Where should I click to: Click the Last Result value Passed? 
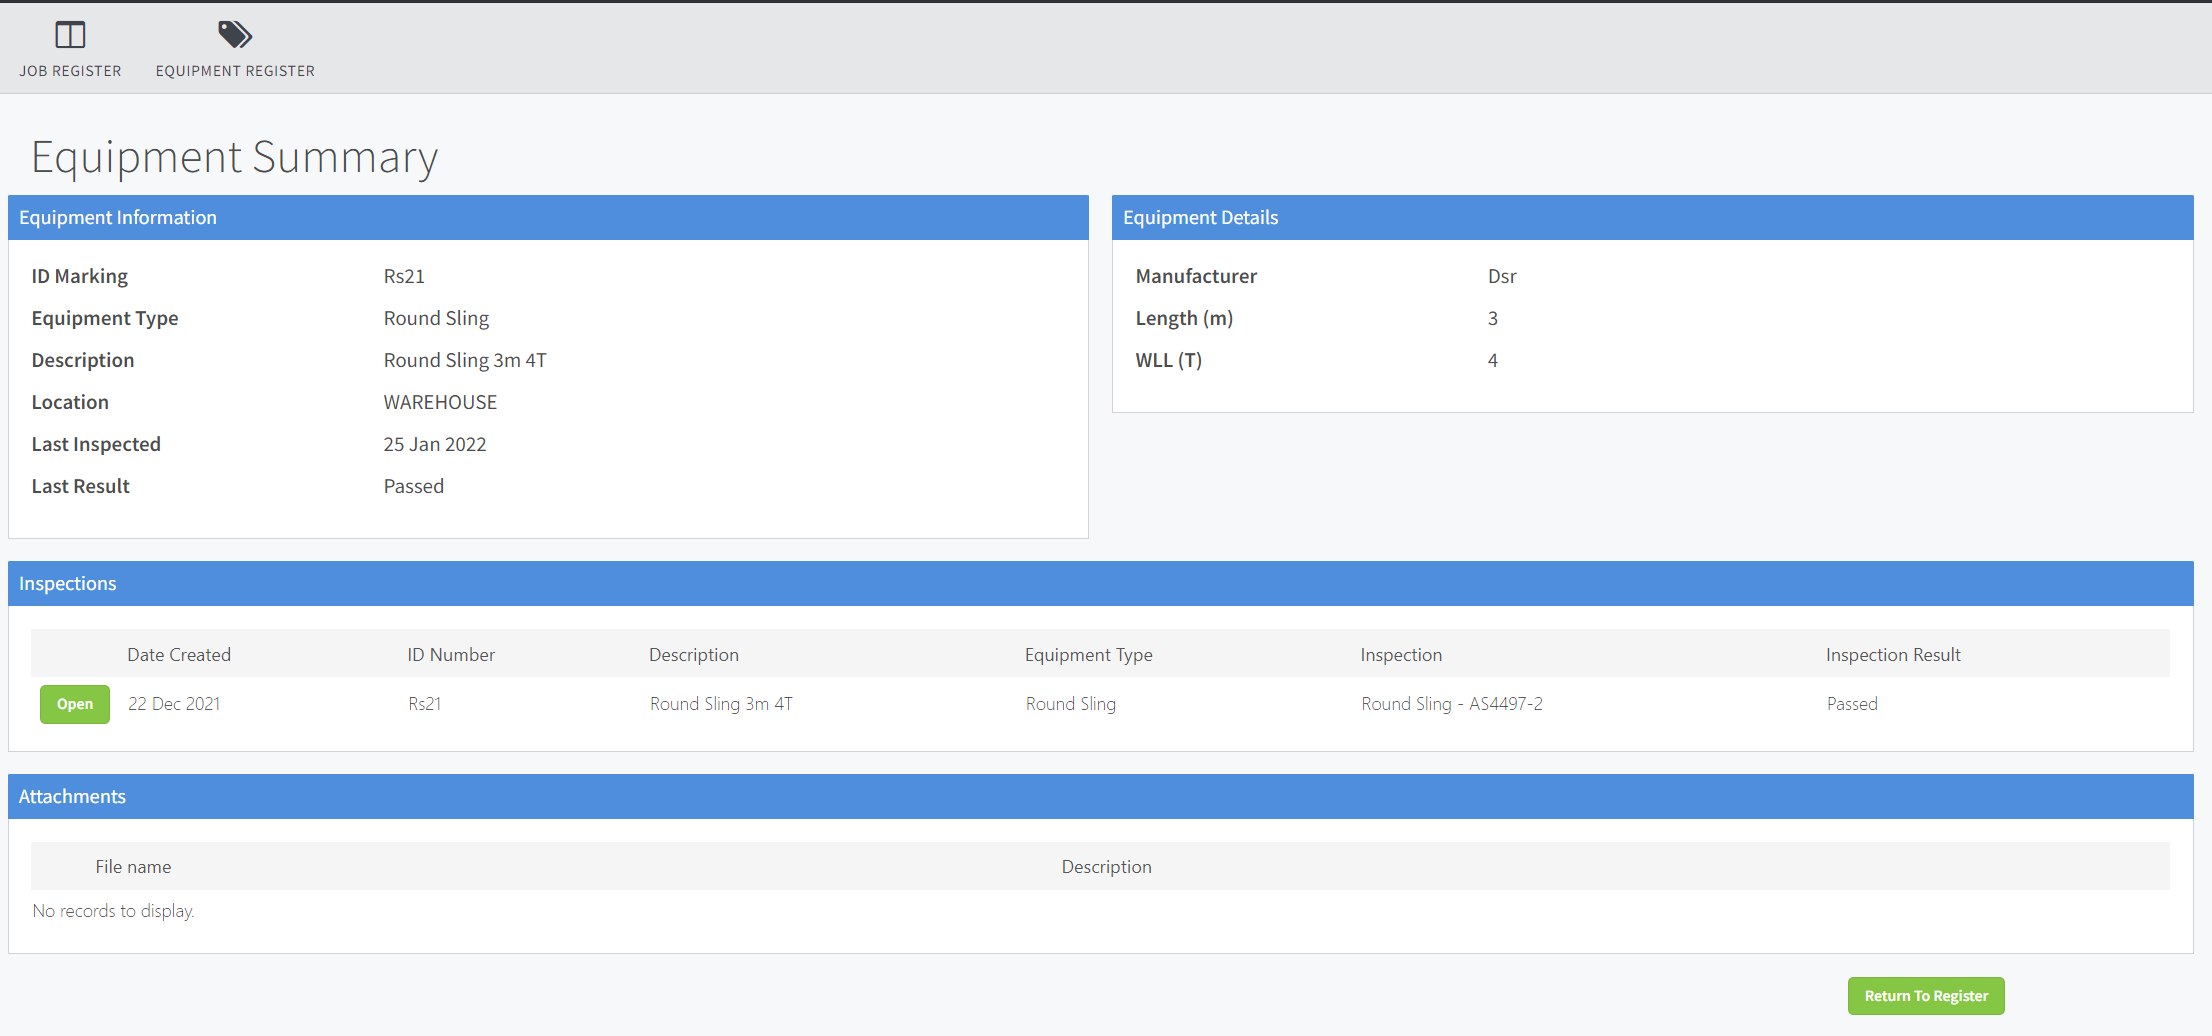click(x=414, y=486)
